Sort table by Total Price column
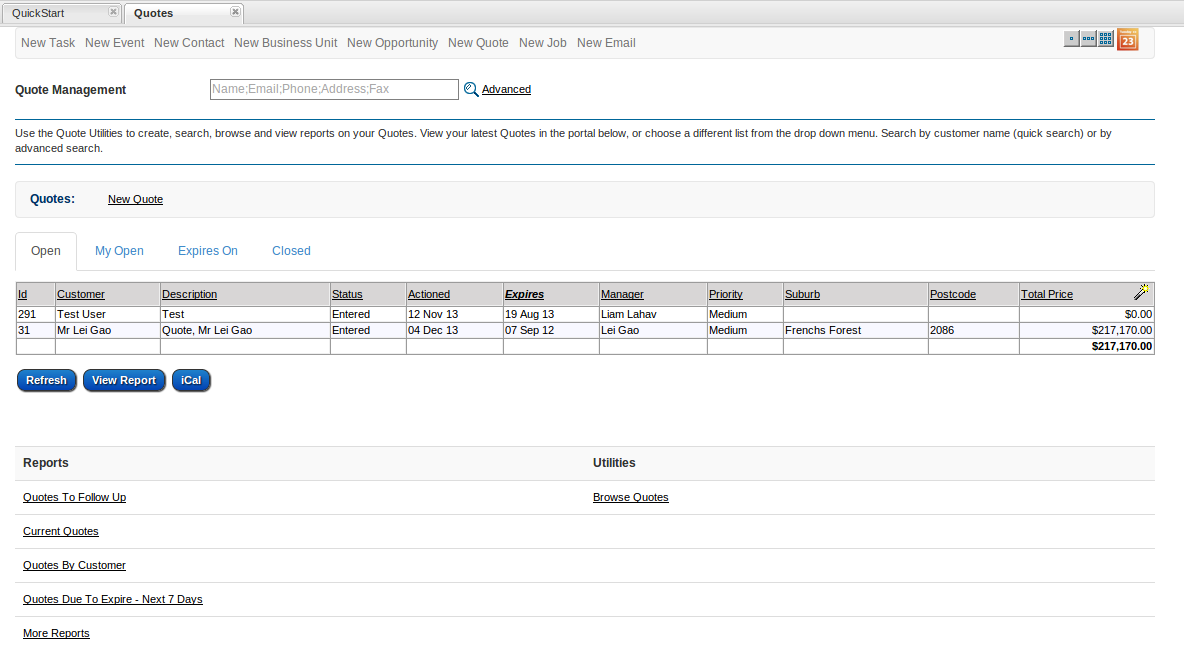 [x=1046, y=294]
